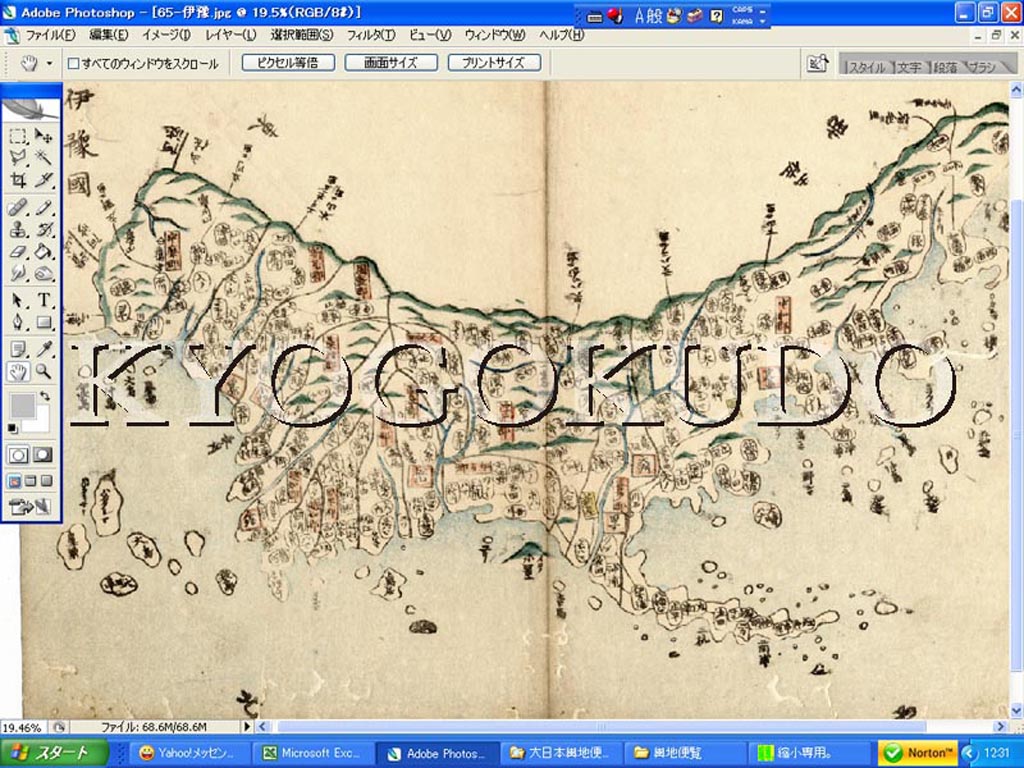
Task: Select the Clone Stamp tool
Action: 18,230
